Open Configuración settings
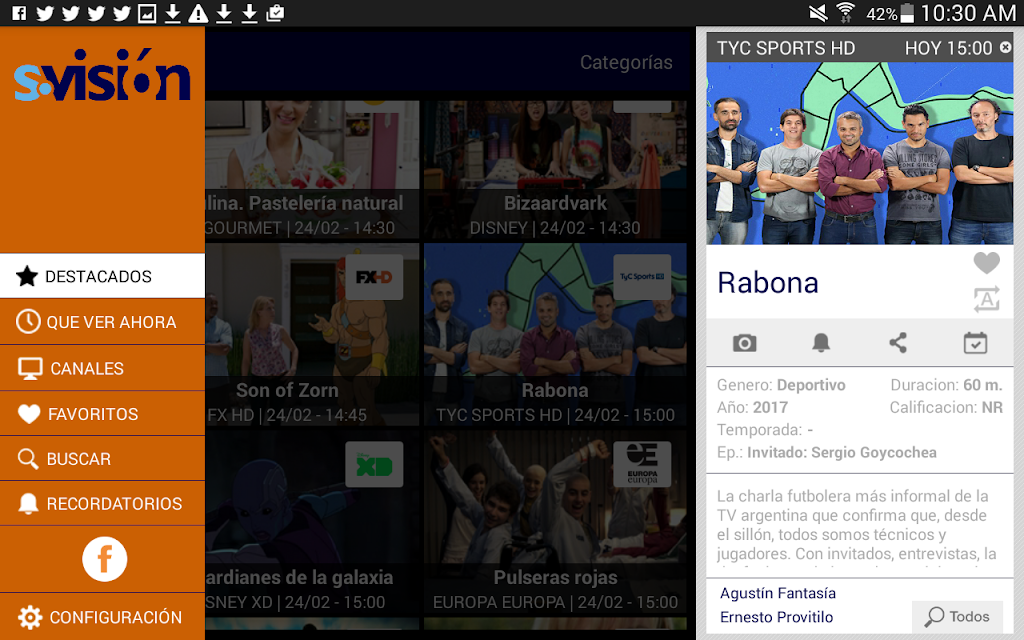1024x640 pixels. (103, 616)
